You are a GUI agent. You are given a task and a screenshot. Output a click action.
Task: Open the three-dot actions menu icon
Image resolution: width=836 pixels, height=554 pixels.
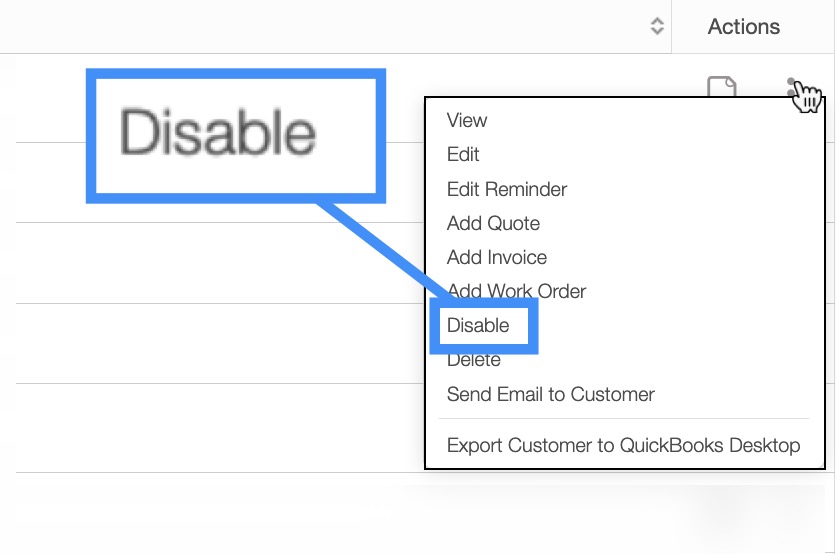[793, 88]
